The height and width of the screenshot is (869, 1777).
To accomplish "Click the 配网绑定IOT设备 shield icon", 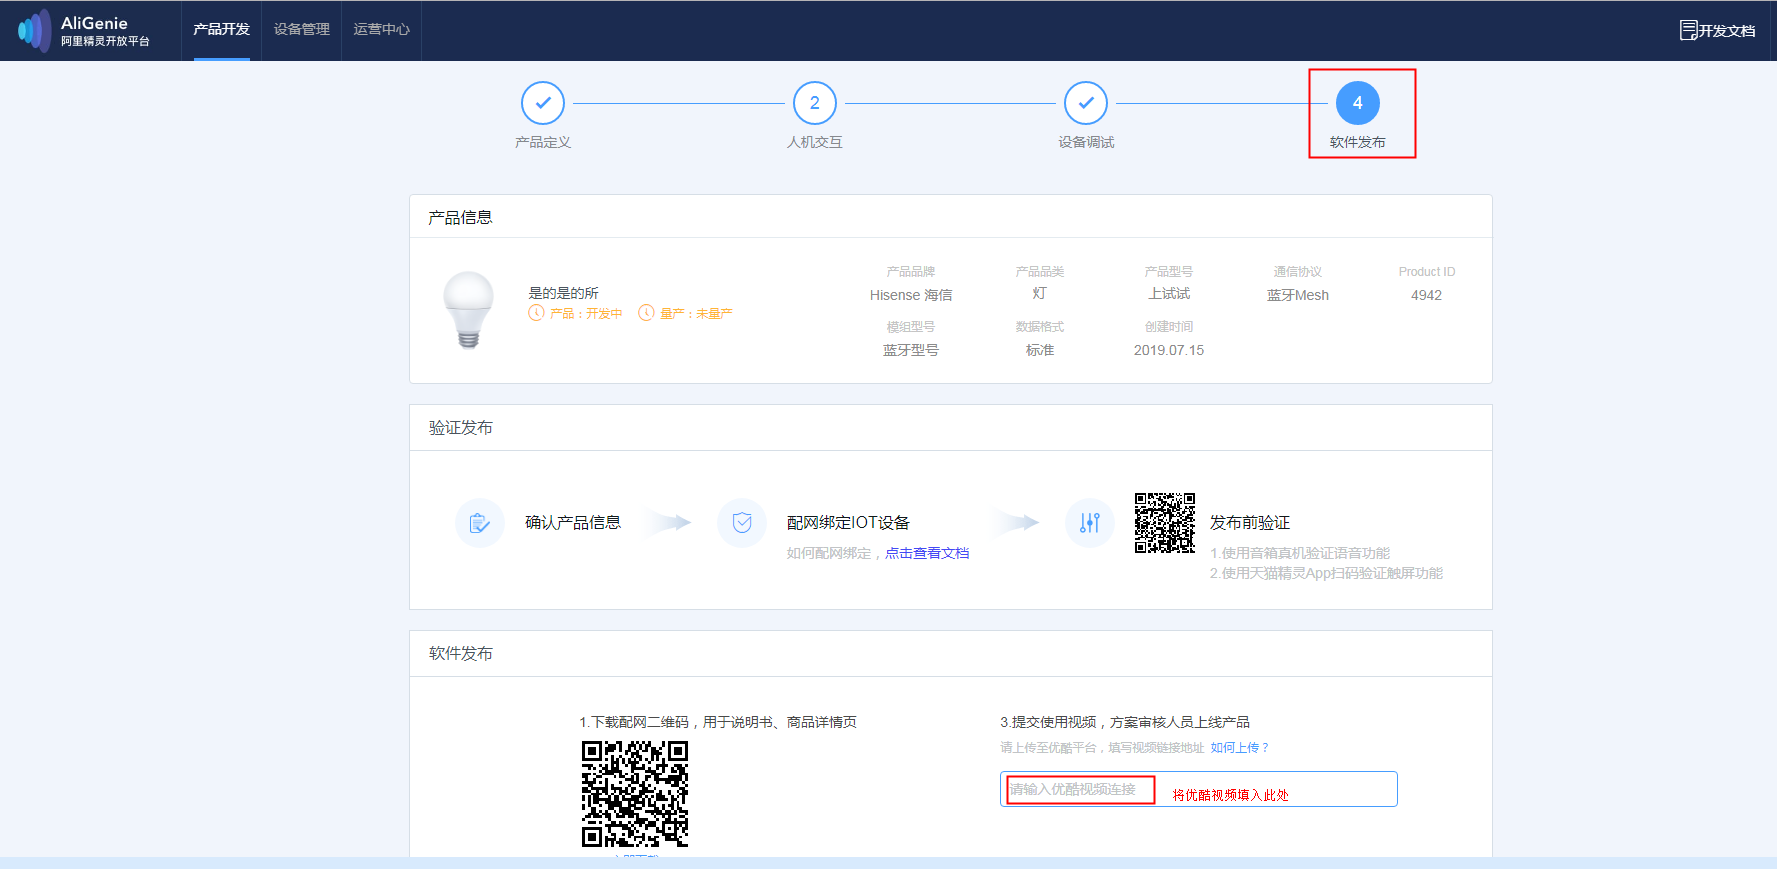I will click(x=742, y=523).
